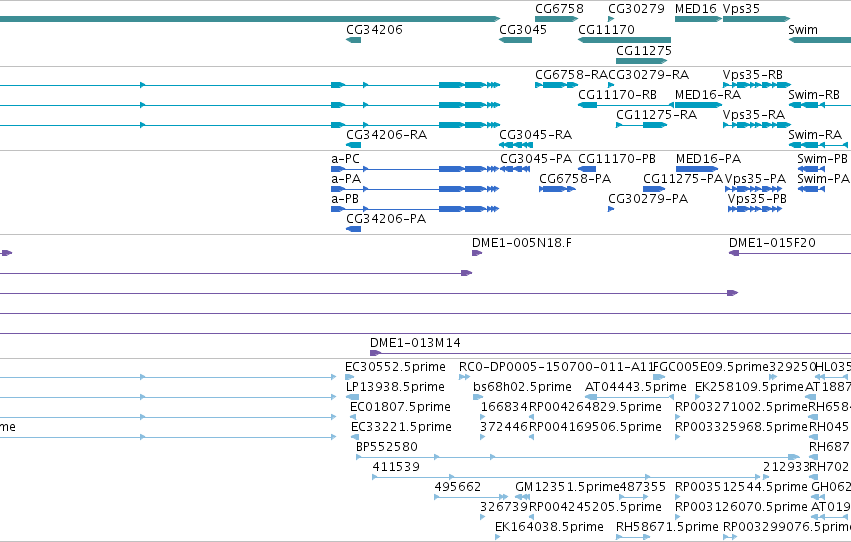The height and width of the screenshot is (542, 851).
Task: Select transcript Swim-RB
Action: [820, 105]
